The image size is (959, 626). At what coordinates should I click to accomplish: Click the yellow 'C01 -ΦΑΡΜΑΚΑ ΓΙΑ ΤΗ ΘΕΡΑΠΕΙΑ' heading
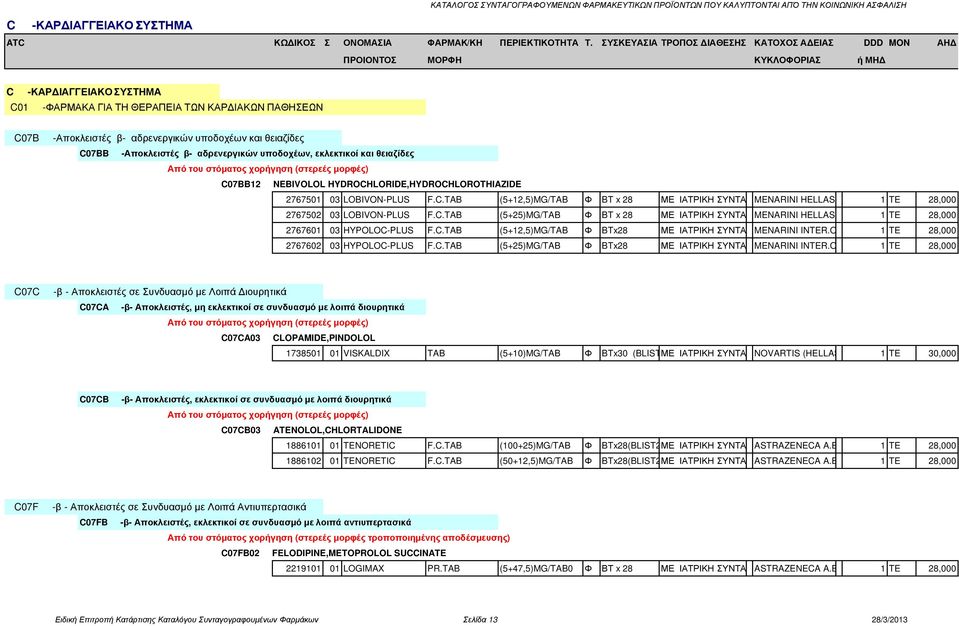[x=215, y=107]
